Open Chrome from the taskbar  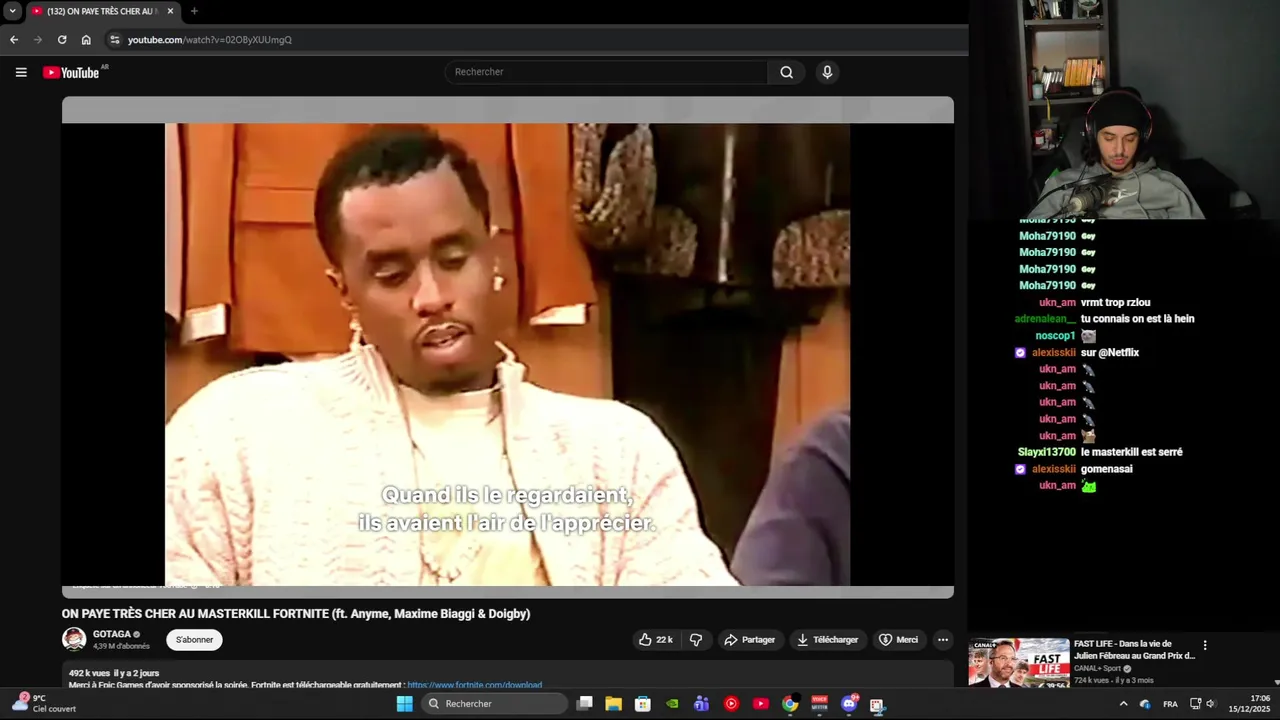tap(790, 704)
